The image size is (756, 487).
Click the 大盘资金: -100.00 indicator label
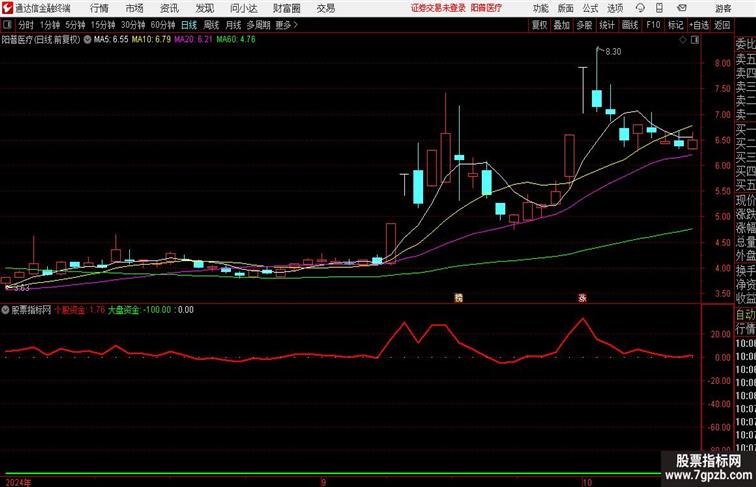tap(139, 310)
